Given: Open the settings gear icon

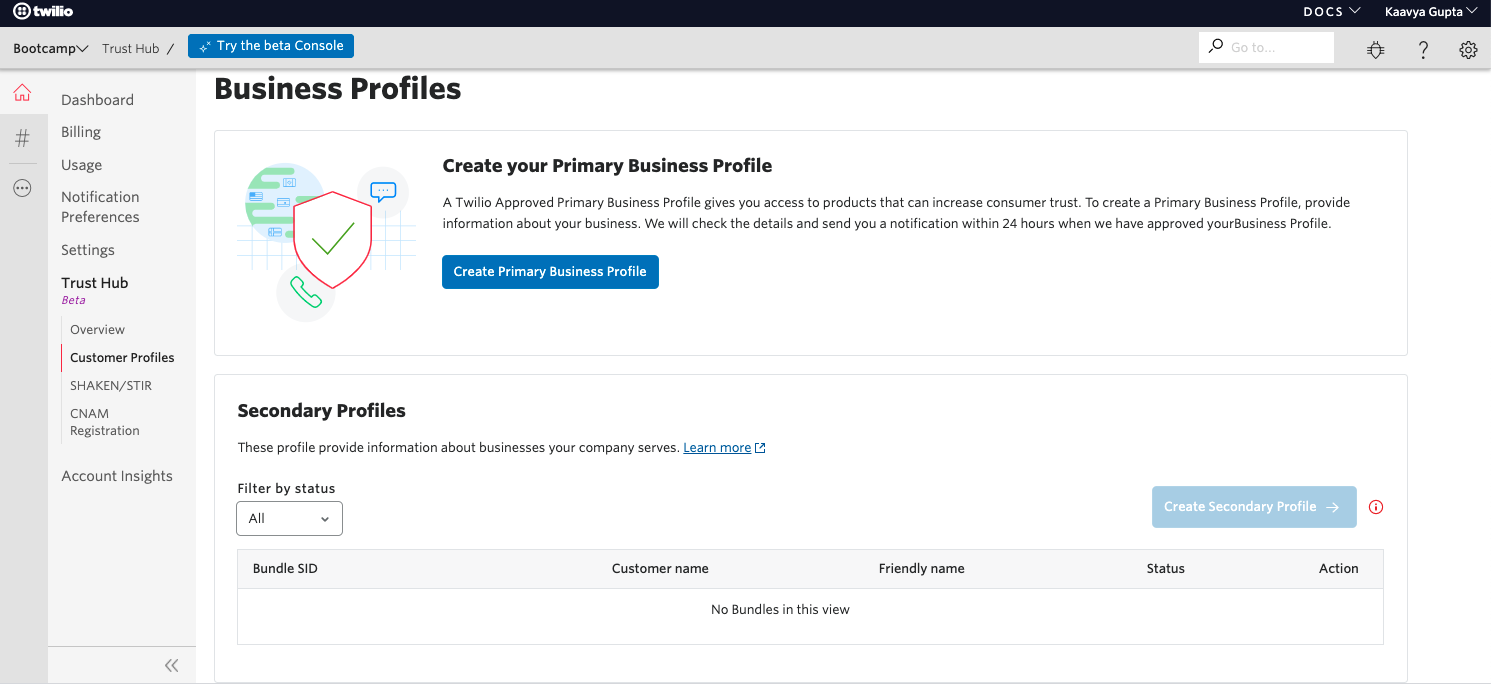Looking at the screenshot, I should 1468,49.
